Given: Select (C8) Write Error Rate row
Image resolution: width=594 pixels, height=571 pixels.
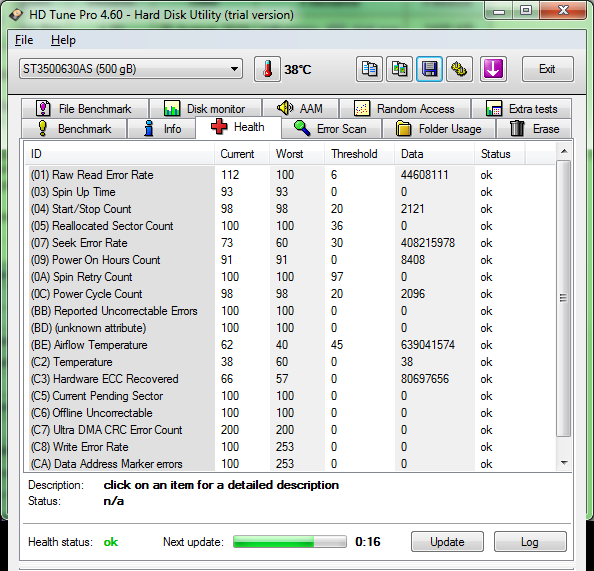Looking at the screenshot, I should pos(290,447).
